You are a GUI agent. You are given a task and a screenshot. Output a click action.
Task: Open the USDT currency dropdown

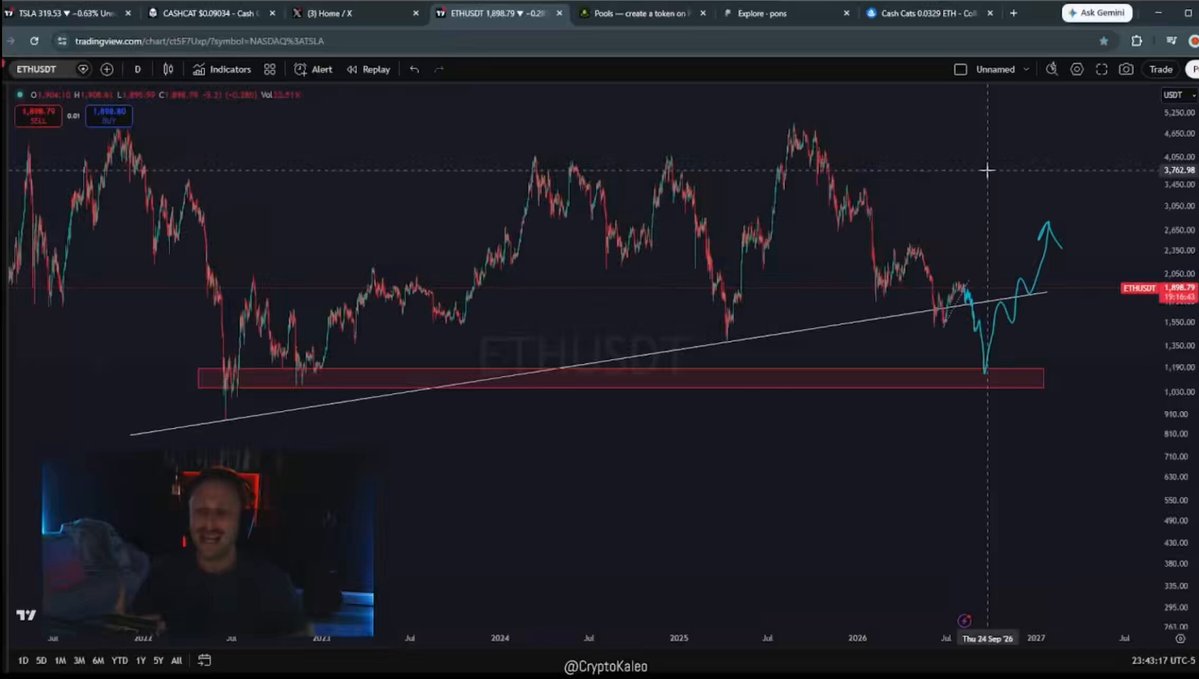coord(1178,95)
